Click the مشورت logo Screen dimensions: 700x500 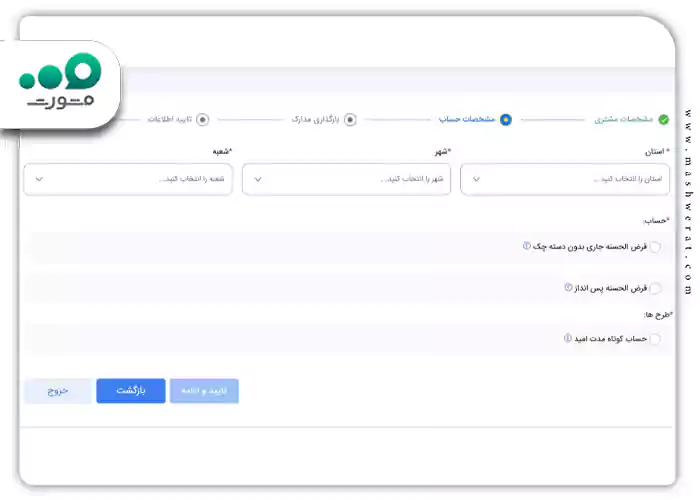tap(60, 81)
